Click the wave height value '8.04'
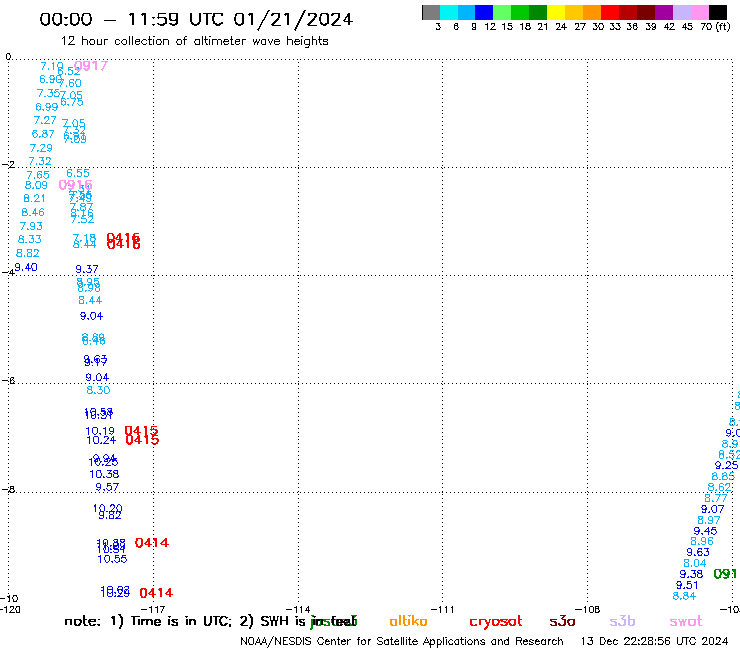Image resolution: width=740 pixels, height=650 pixels. click(695, 563)
